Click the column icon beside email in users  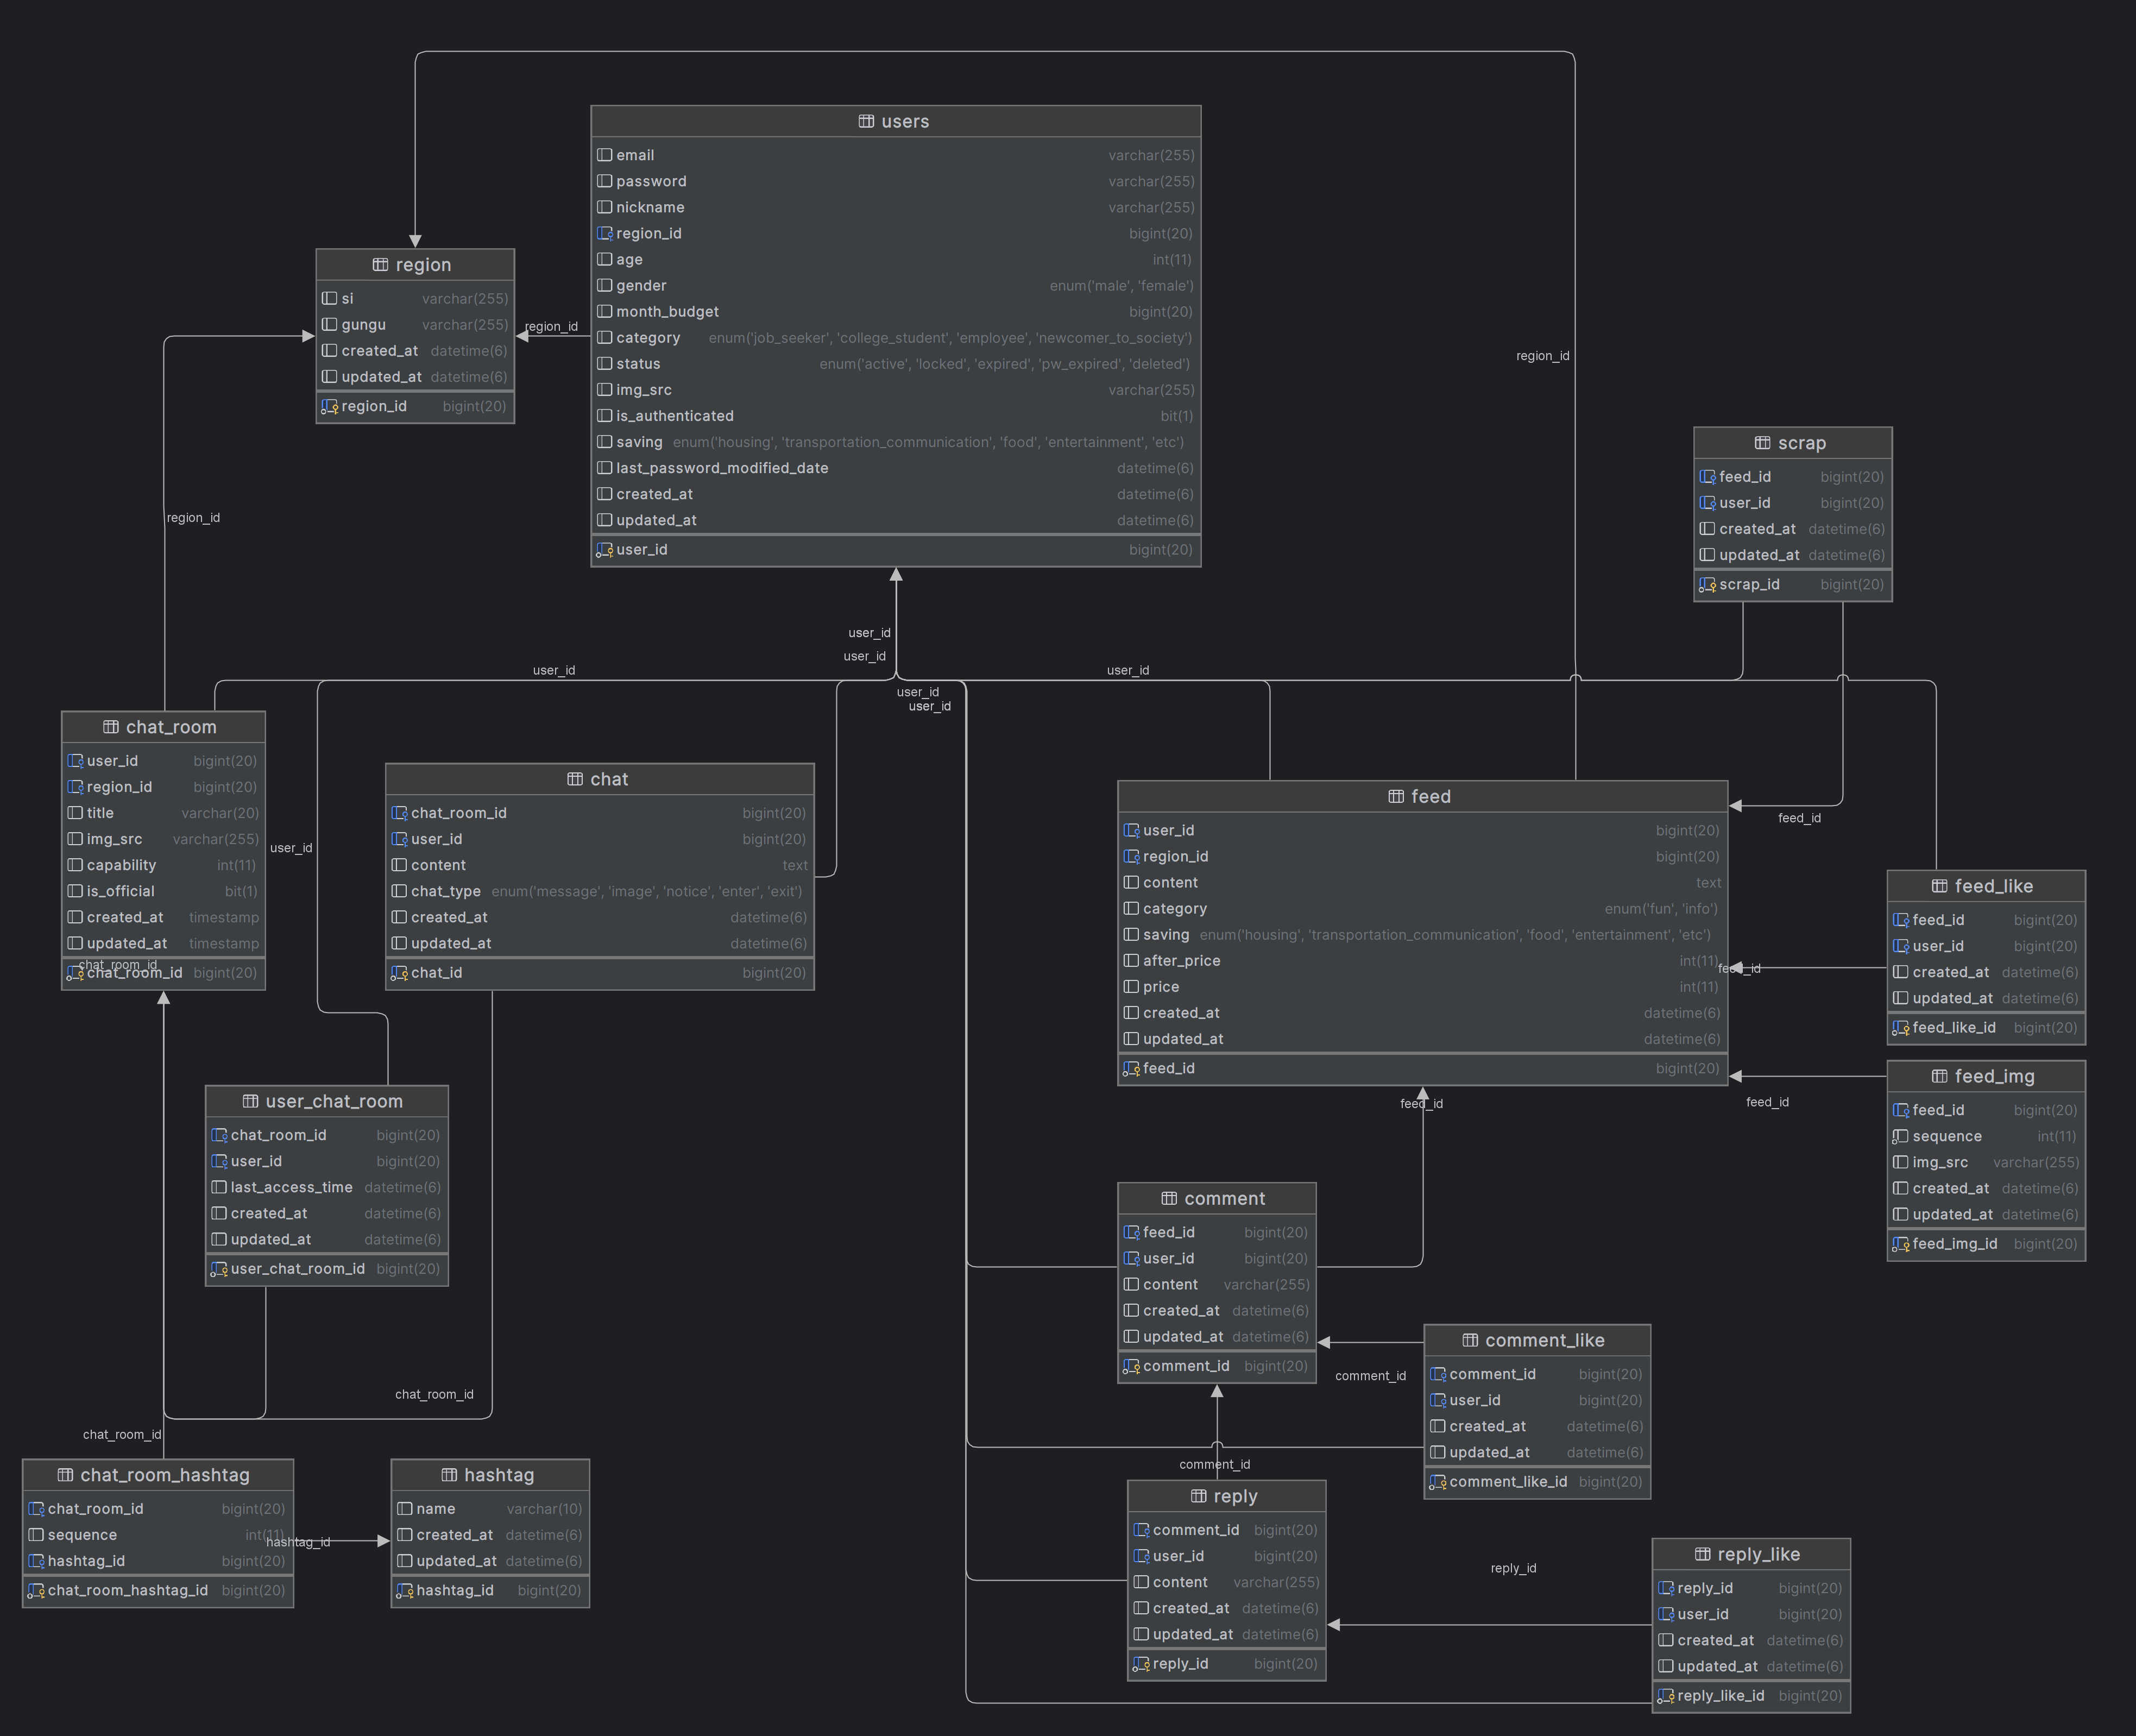click(604, 155)
